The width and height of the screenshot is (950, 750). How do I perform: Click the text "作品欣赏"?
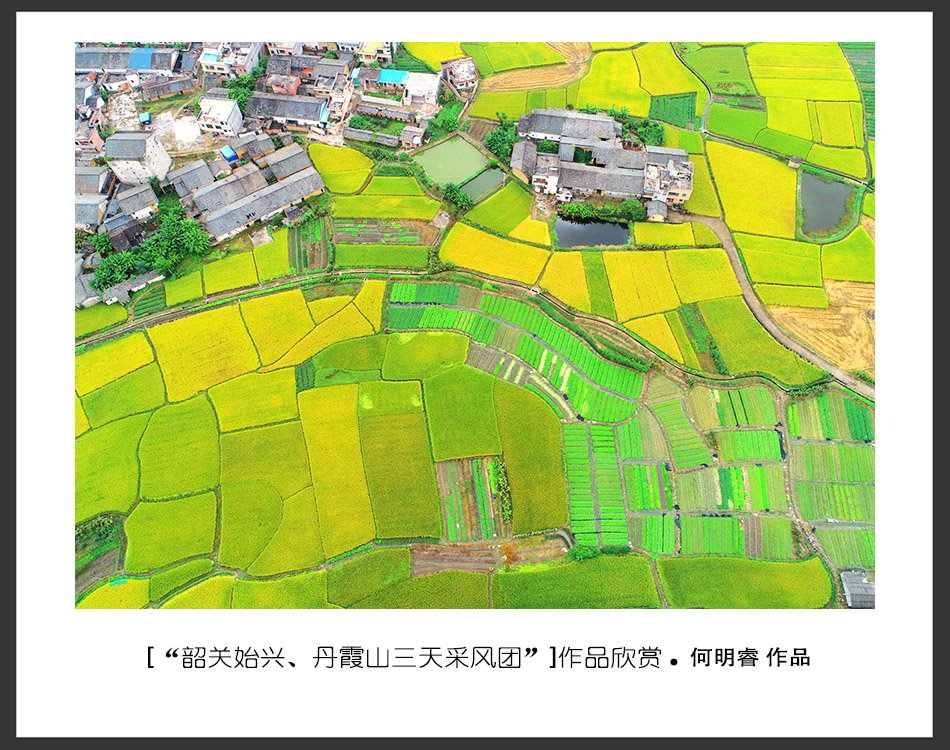point(610,657)
